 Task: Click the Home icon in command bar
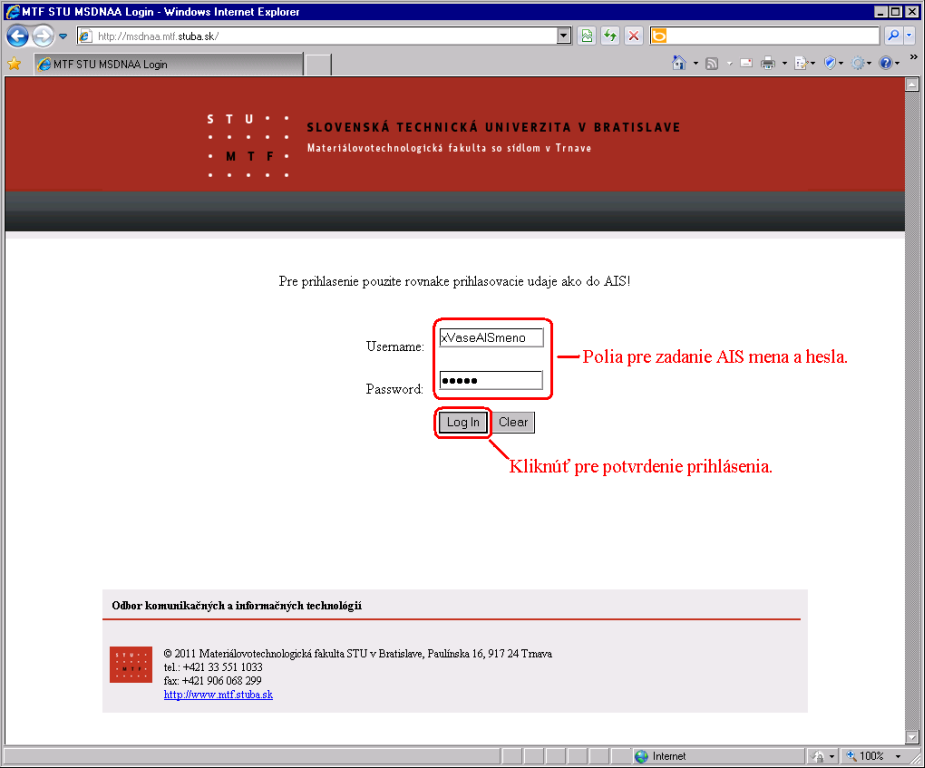679,63
